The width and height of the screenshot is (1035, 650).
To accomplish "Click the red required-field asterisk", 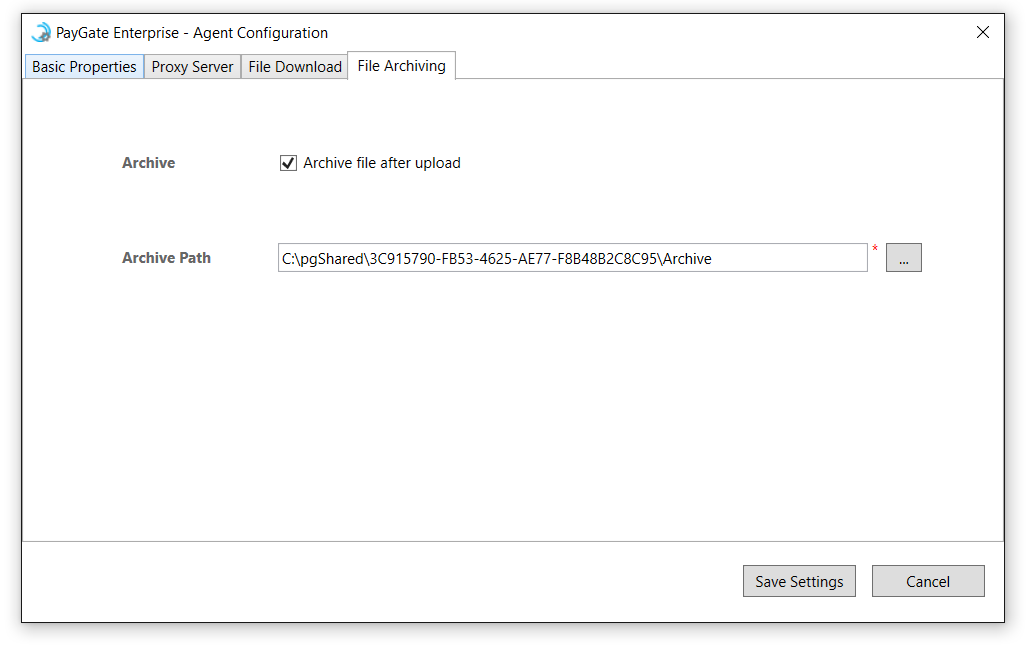I will coord(875,249).
